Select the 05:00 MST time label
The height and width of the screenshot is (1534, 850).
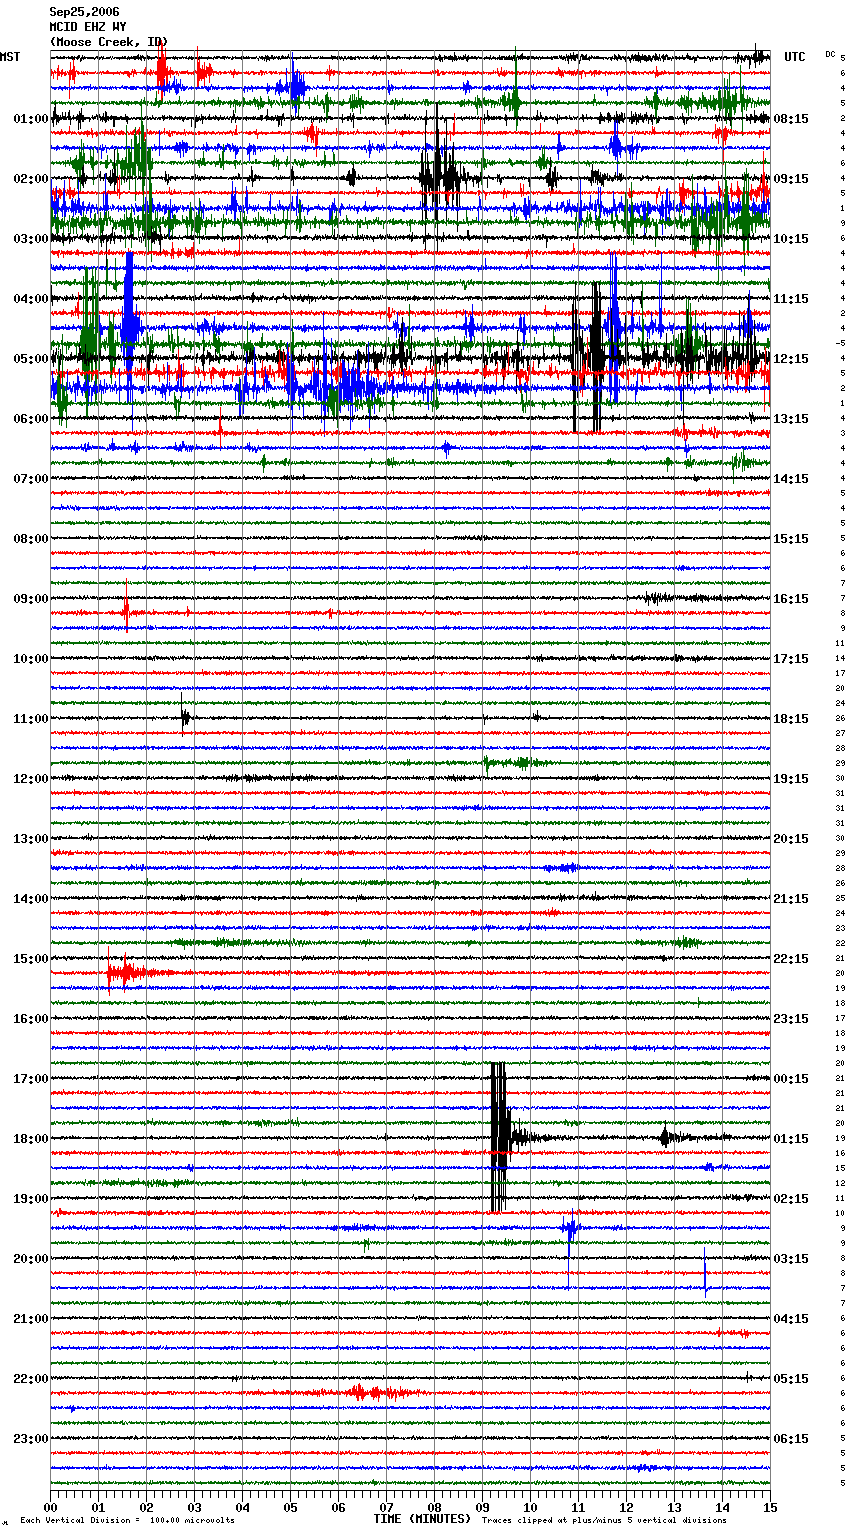pos(30,359)
